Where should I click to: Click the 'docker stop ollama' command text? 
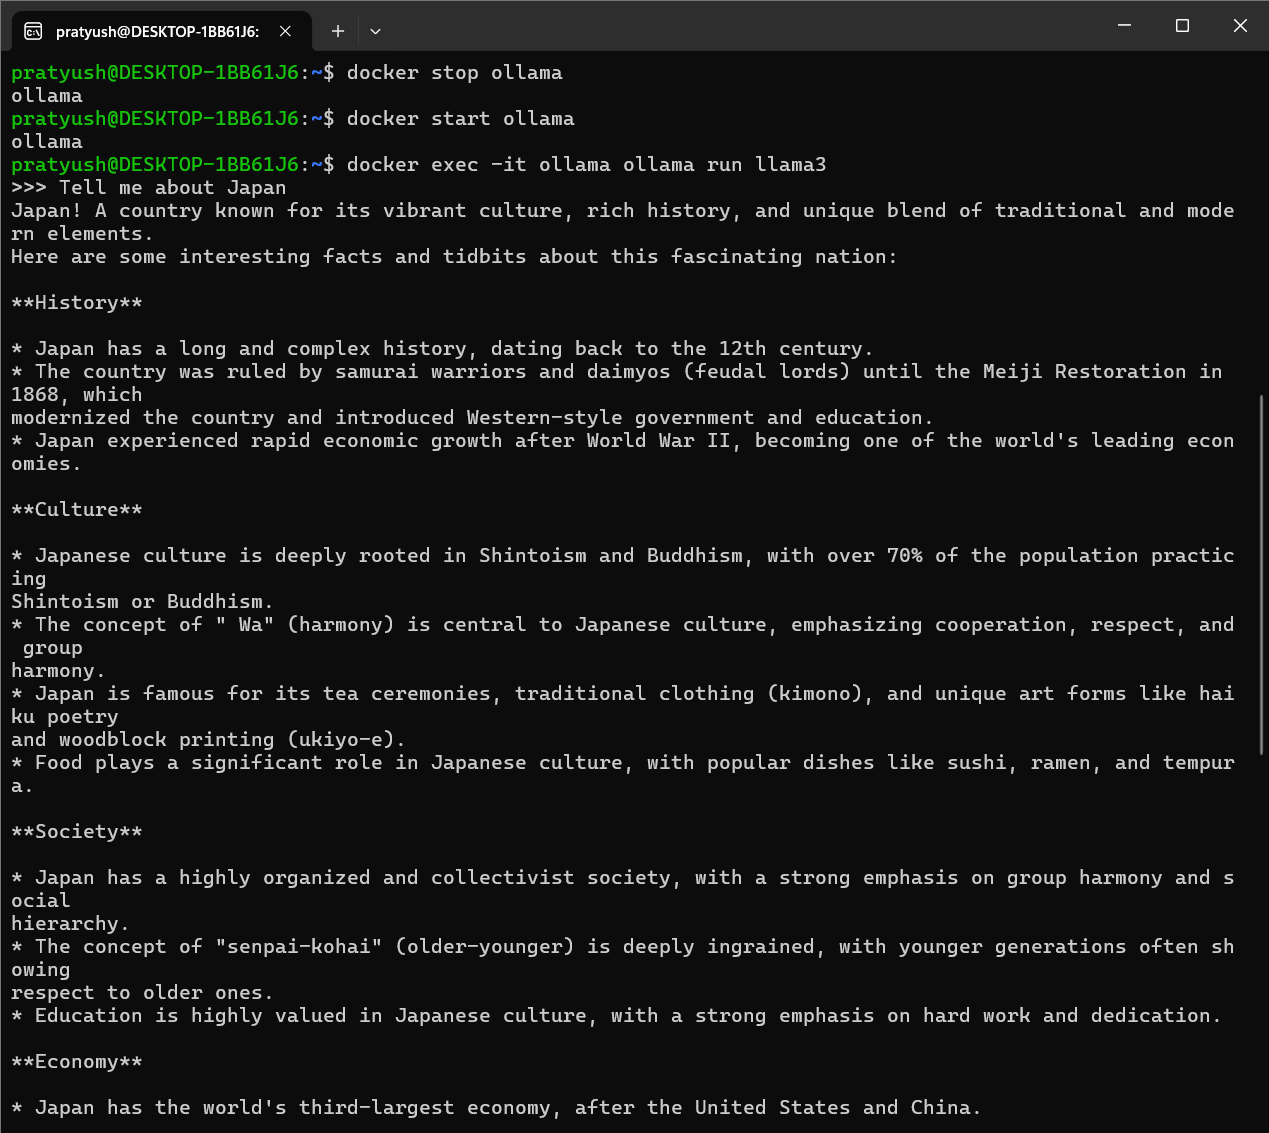click(x=454, y=72)
